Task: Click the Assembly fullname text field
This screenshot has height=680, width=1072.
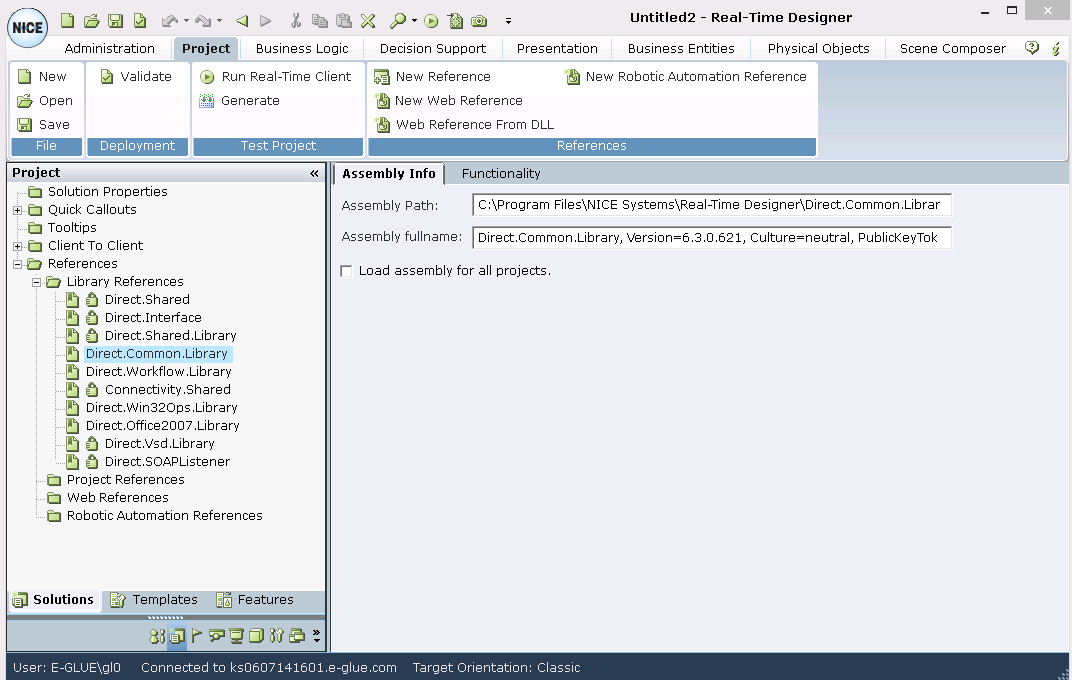Action: click(711, 237)
